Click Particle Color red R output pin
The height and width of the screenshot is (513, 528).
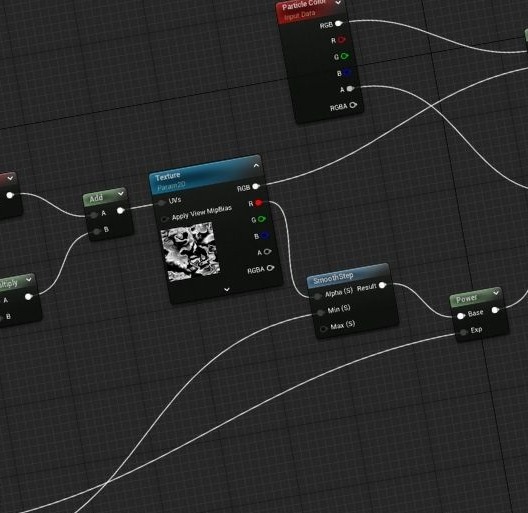click(x=341, y=40)
